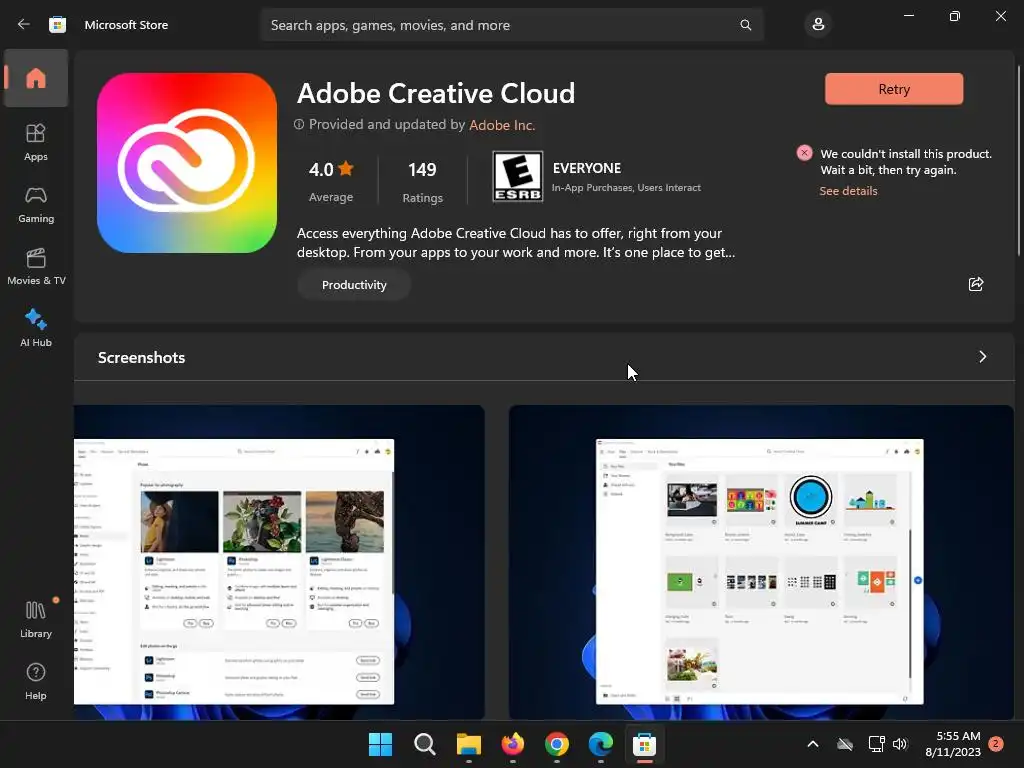Click the Microsoft Store logo icon
This screenshot has width=1024, height=768.
pyautogui.click(x=57, y=25)
